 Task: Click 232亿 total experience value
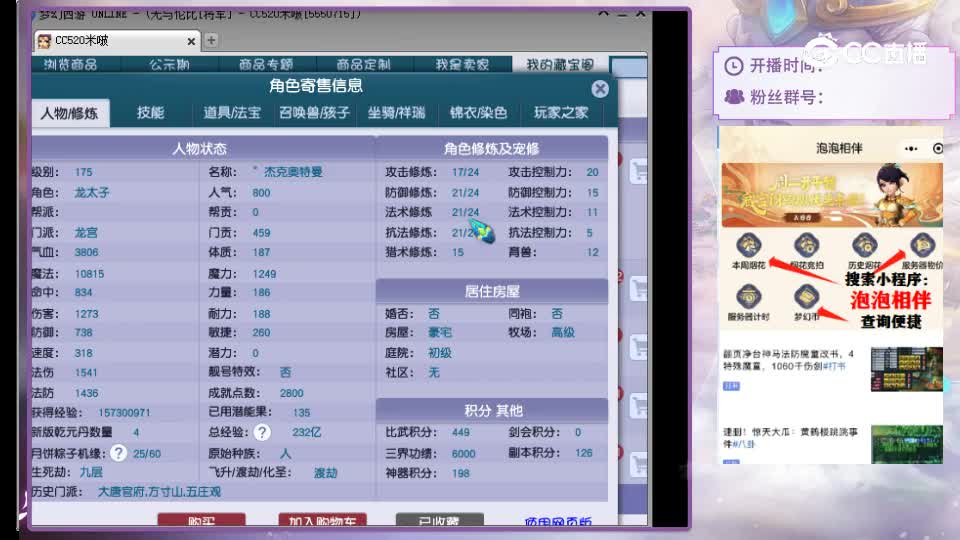pos(306,432)
